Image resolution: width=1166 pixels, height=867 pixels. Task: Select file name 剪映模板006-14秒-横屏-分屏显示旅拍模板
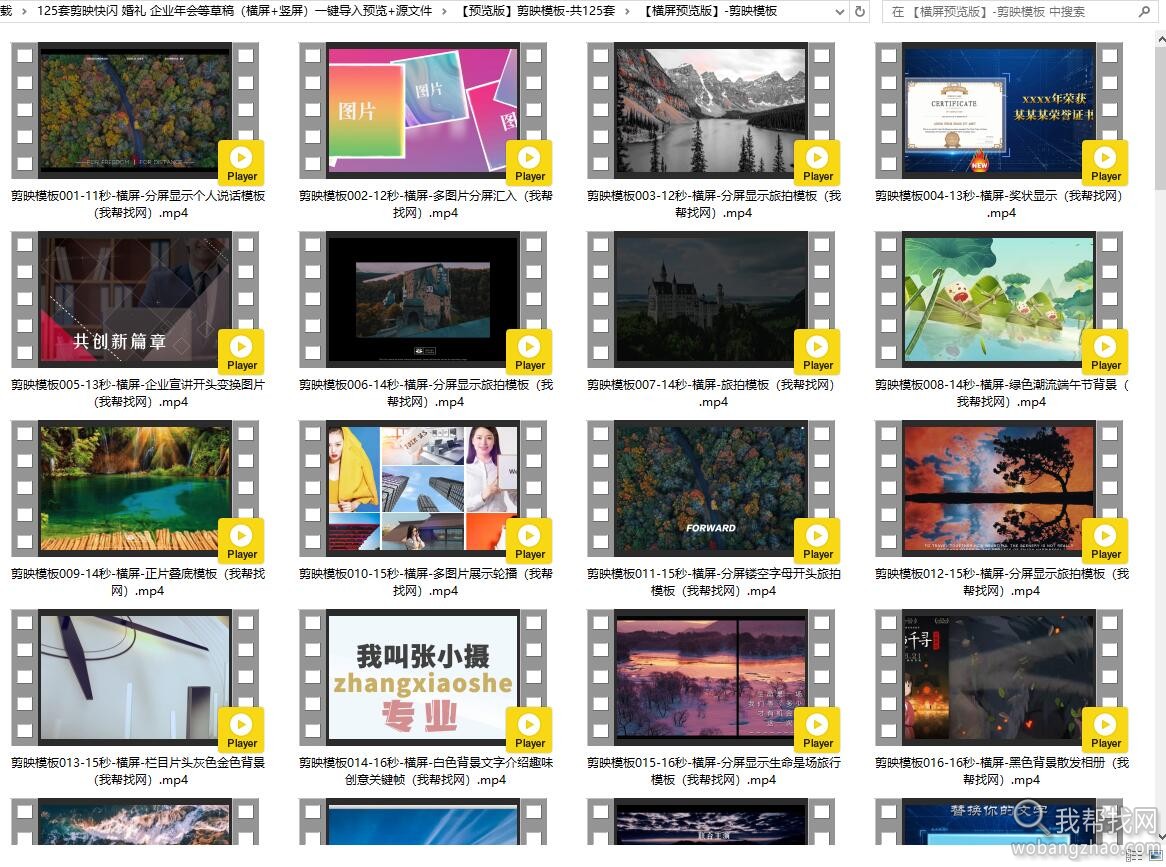click(x=426, y=393)
